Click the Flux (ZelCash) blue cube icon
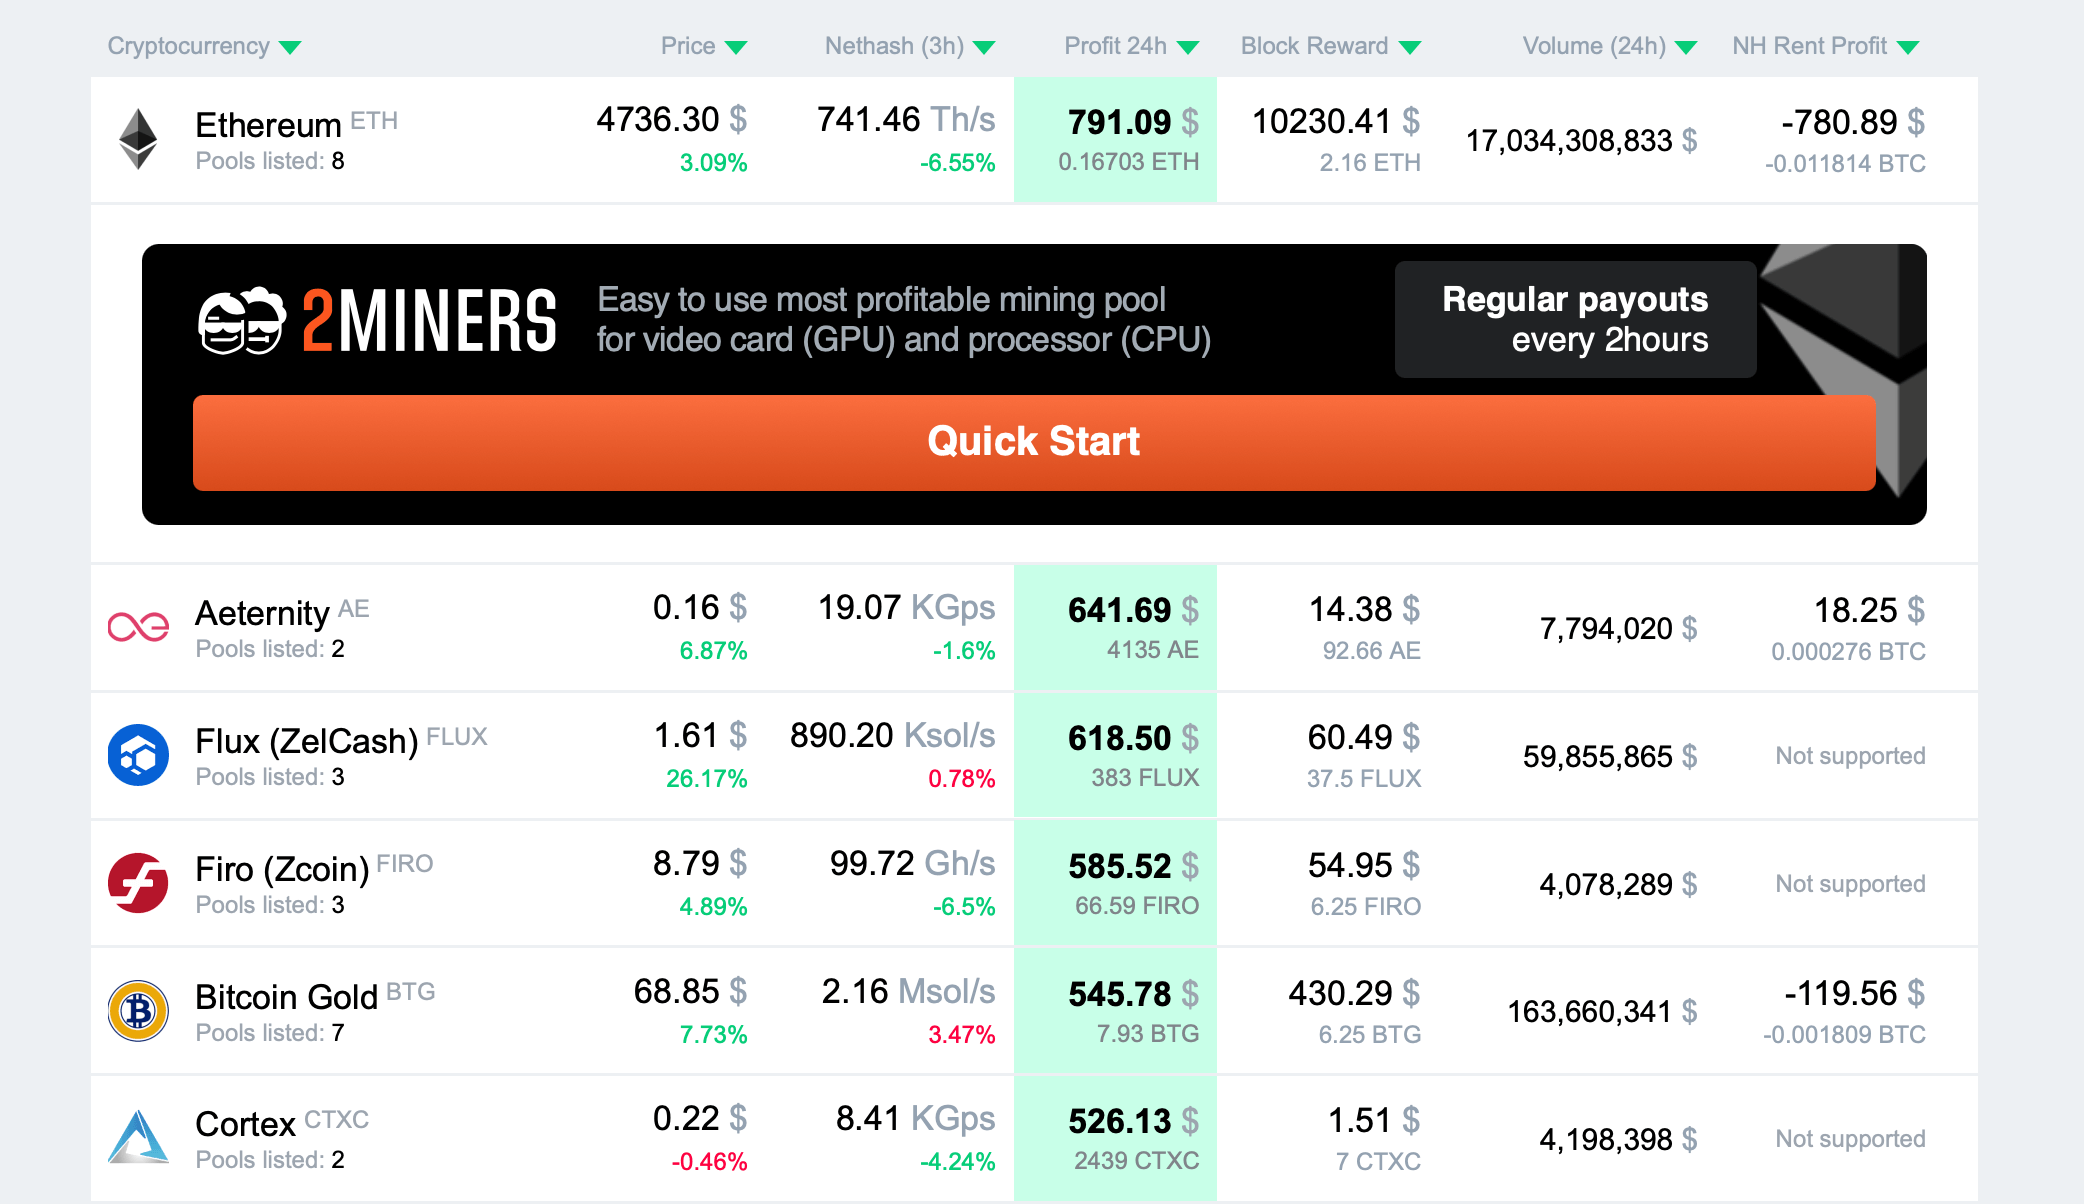This screenshot has height=1204, width=2084. 138,755
